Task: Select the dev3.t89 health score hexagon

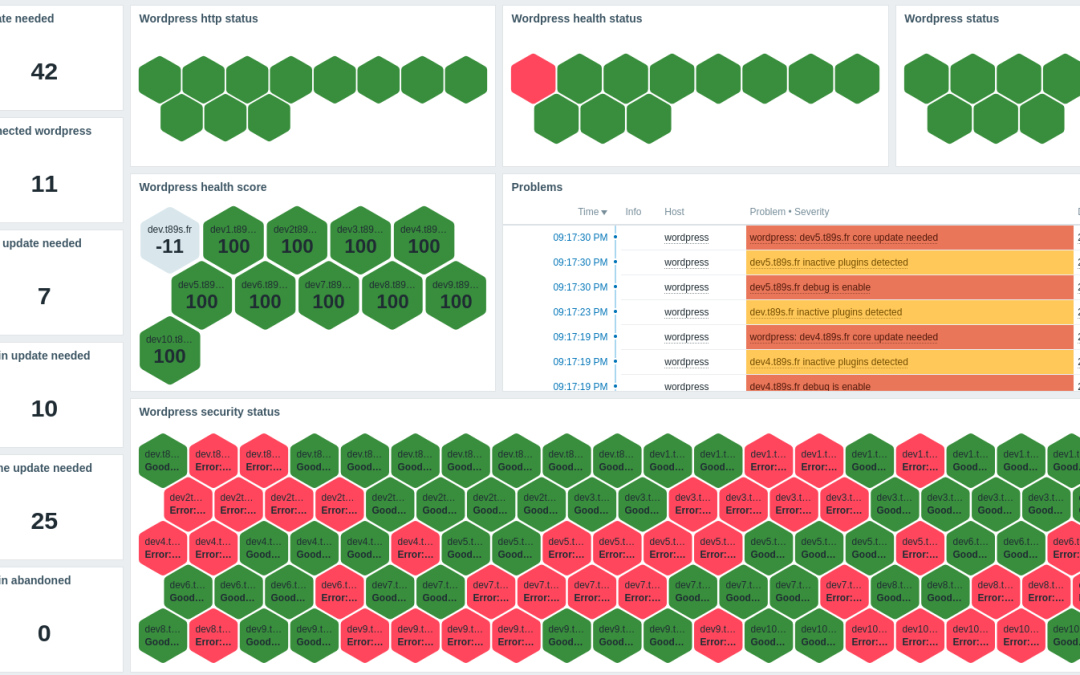Action: click(360, 240)
